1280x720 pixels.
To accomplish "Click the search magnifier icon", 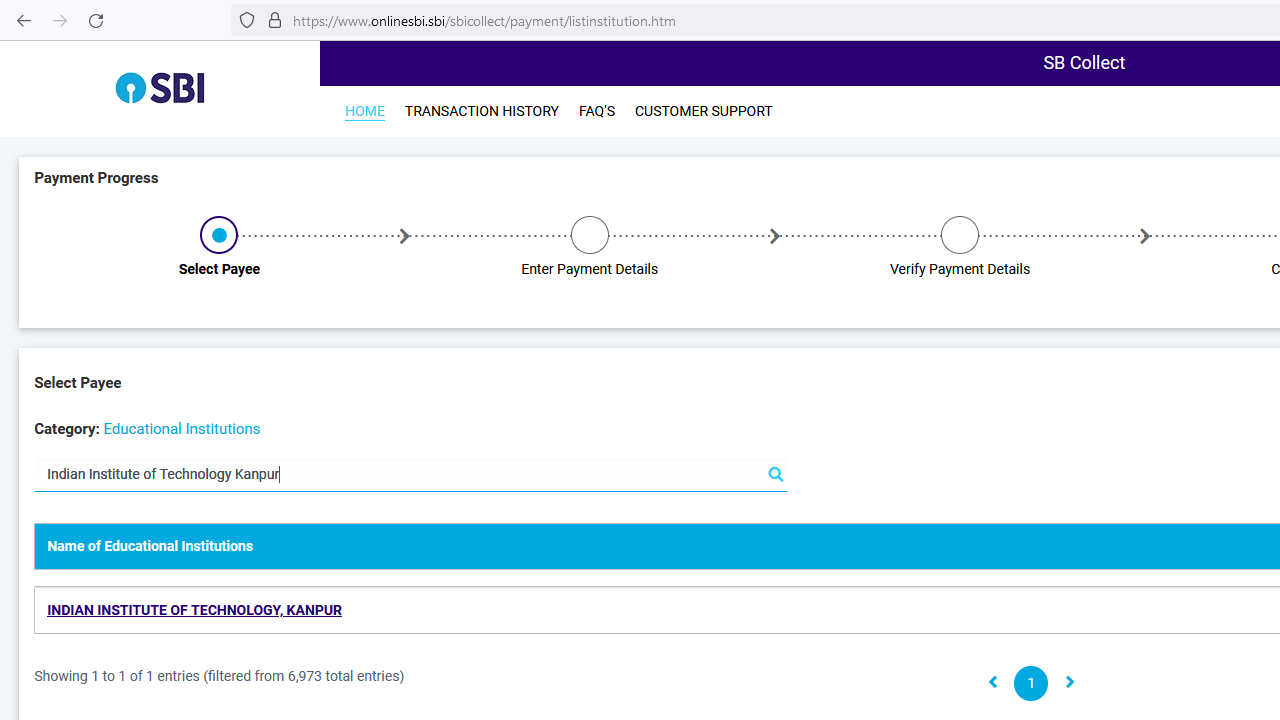I will click(775, 475).
